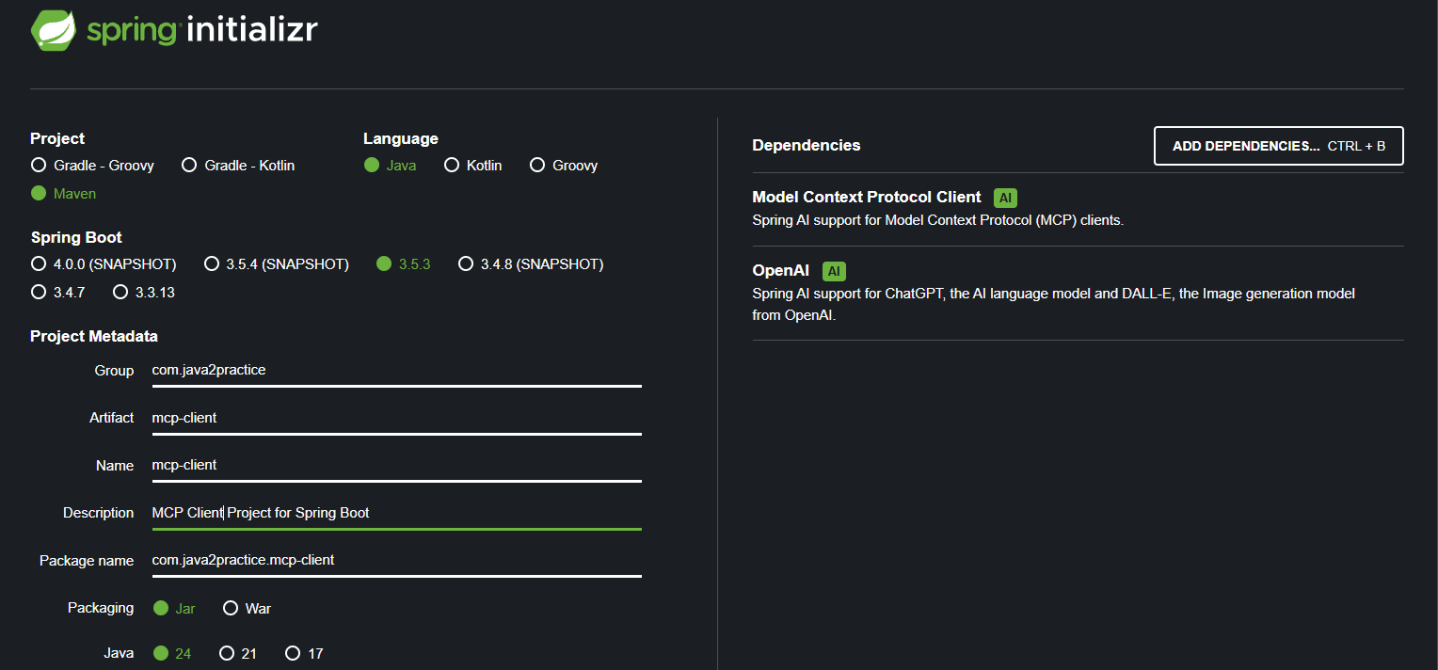
Task: Choose Spring Boot version 3.4.7
Action: [x=39, y=292]
